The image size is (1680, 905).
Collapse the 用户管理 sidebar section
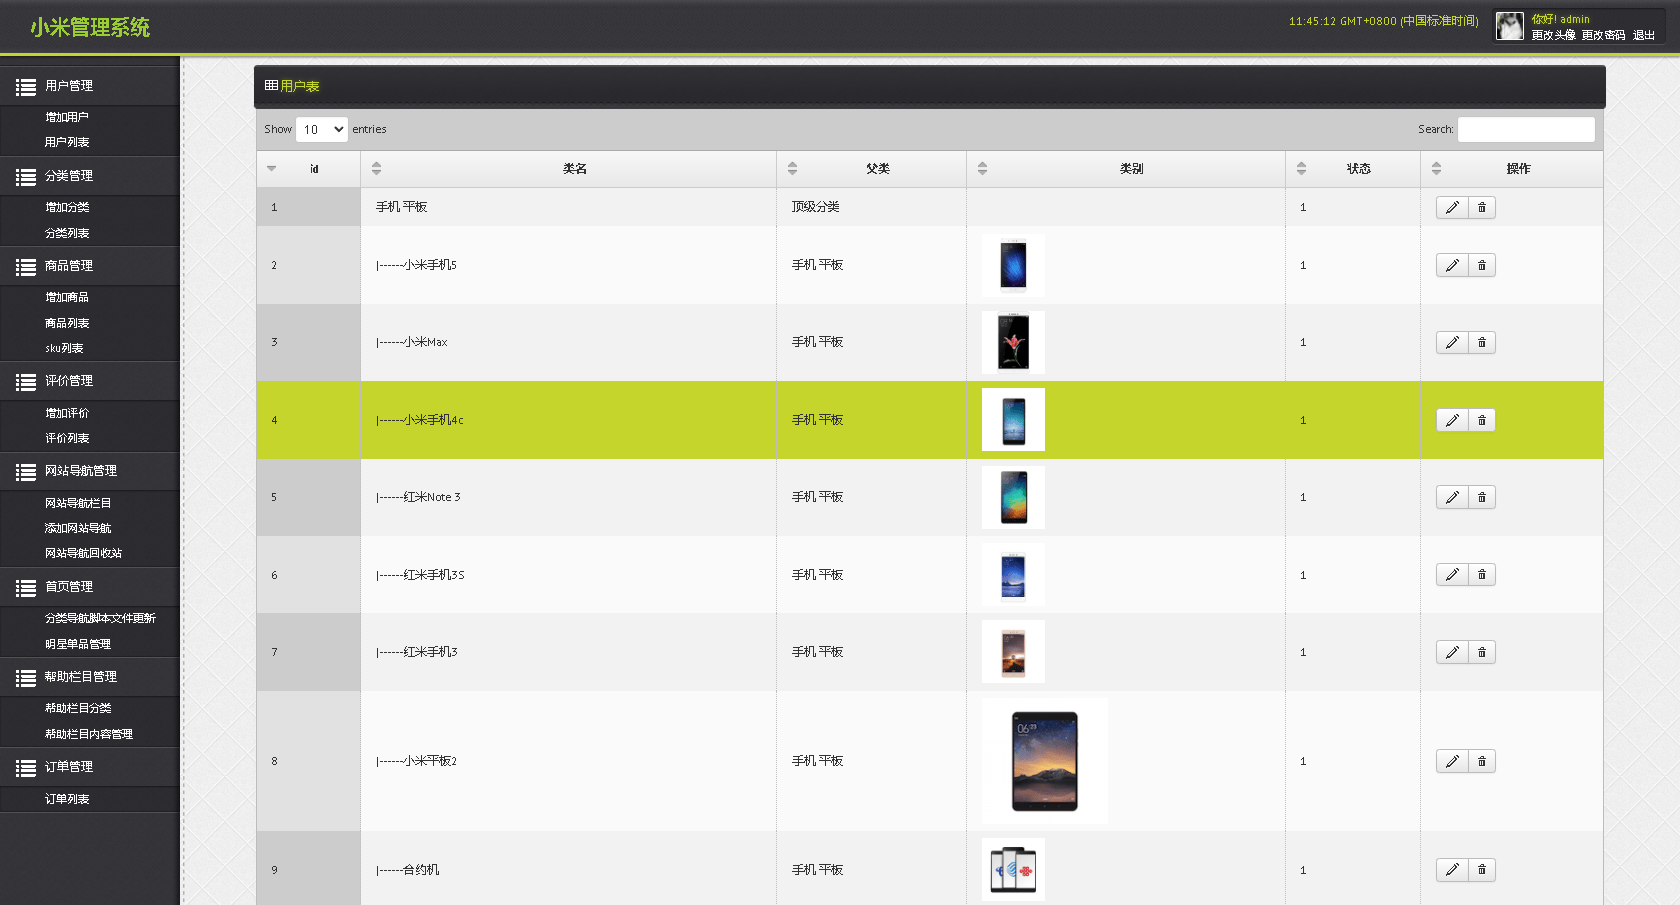(x=69, y=86)
